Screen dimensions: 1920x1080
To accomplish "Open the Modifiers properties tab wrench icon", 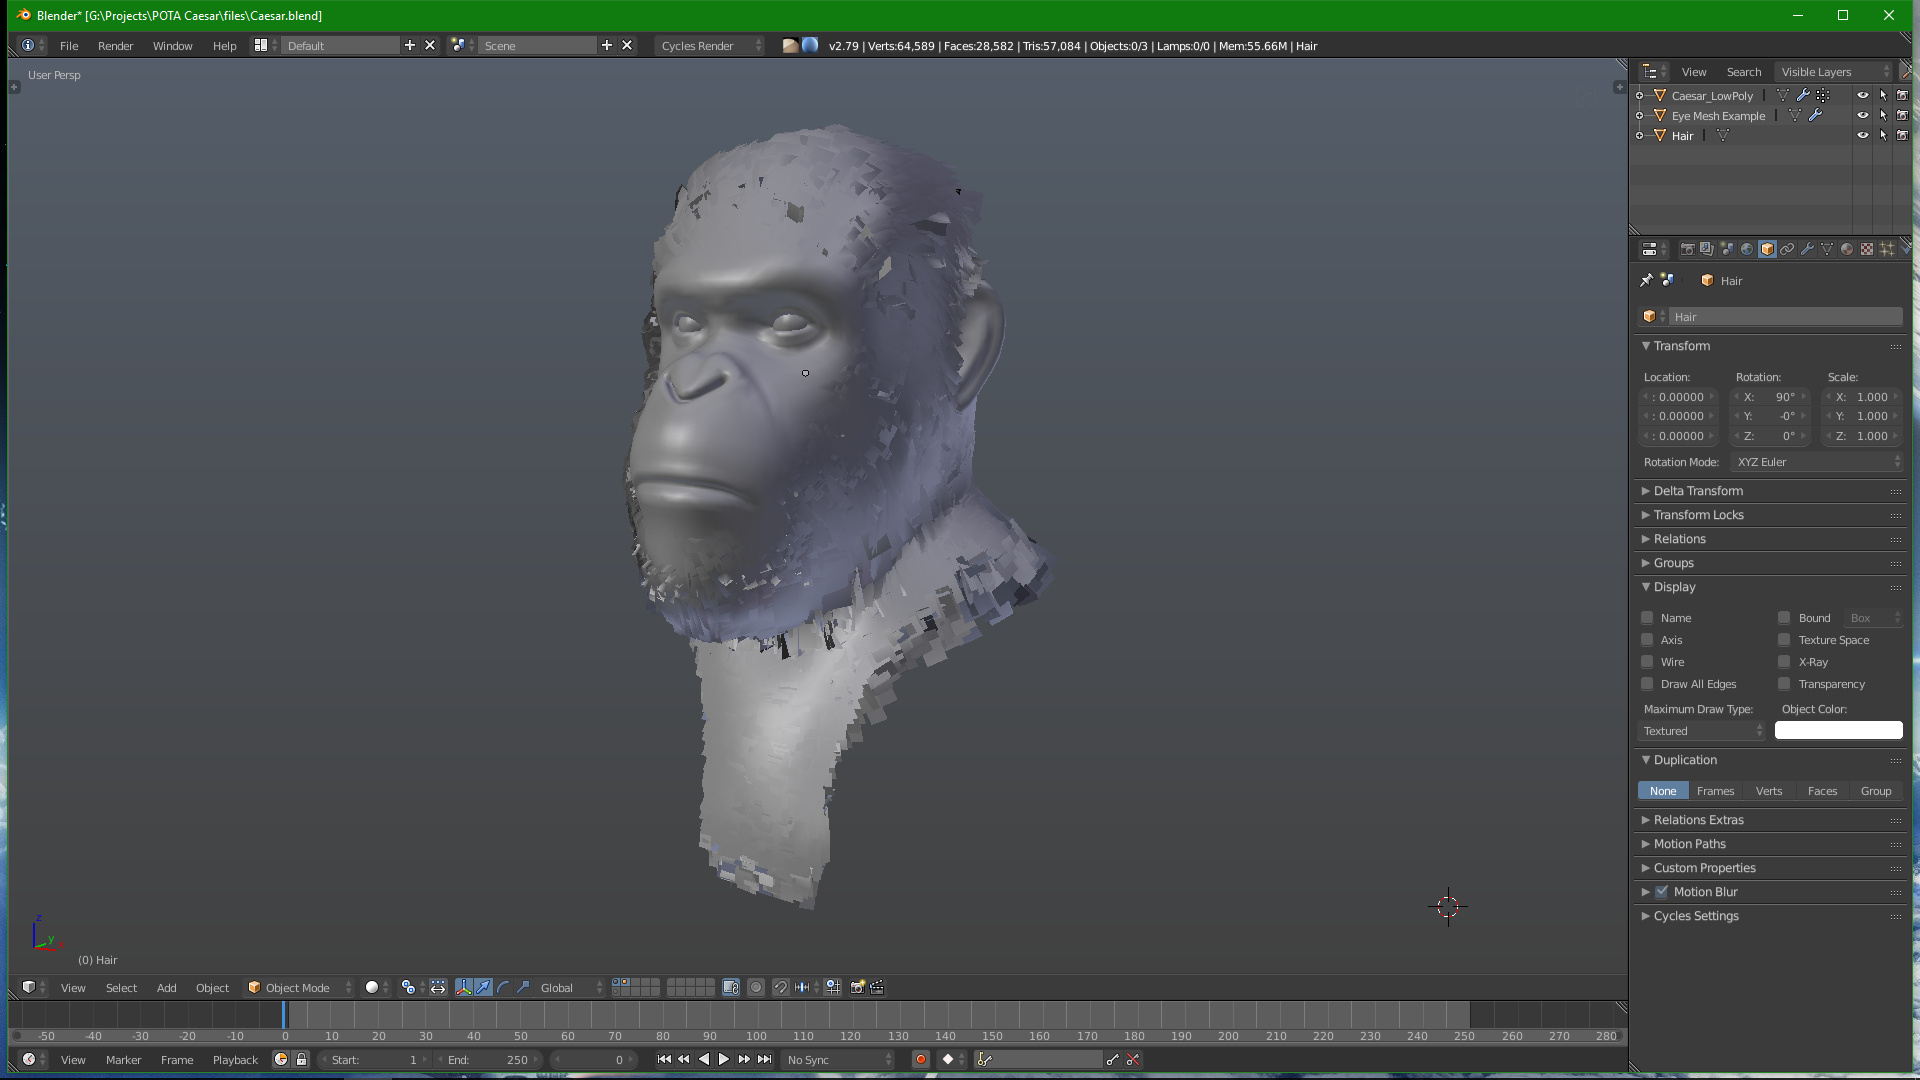I will pos(1807,249).
